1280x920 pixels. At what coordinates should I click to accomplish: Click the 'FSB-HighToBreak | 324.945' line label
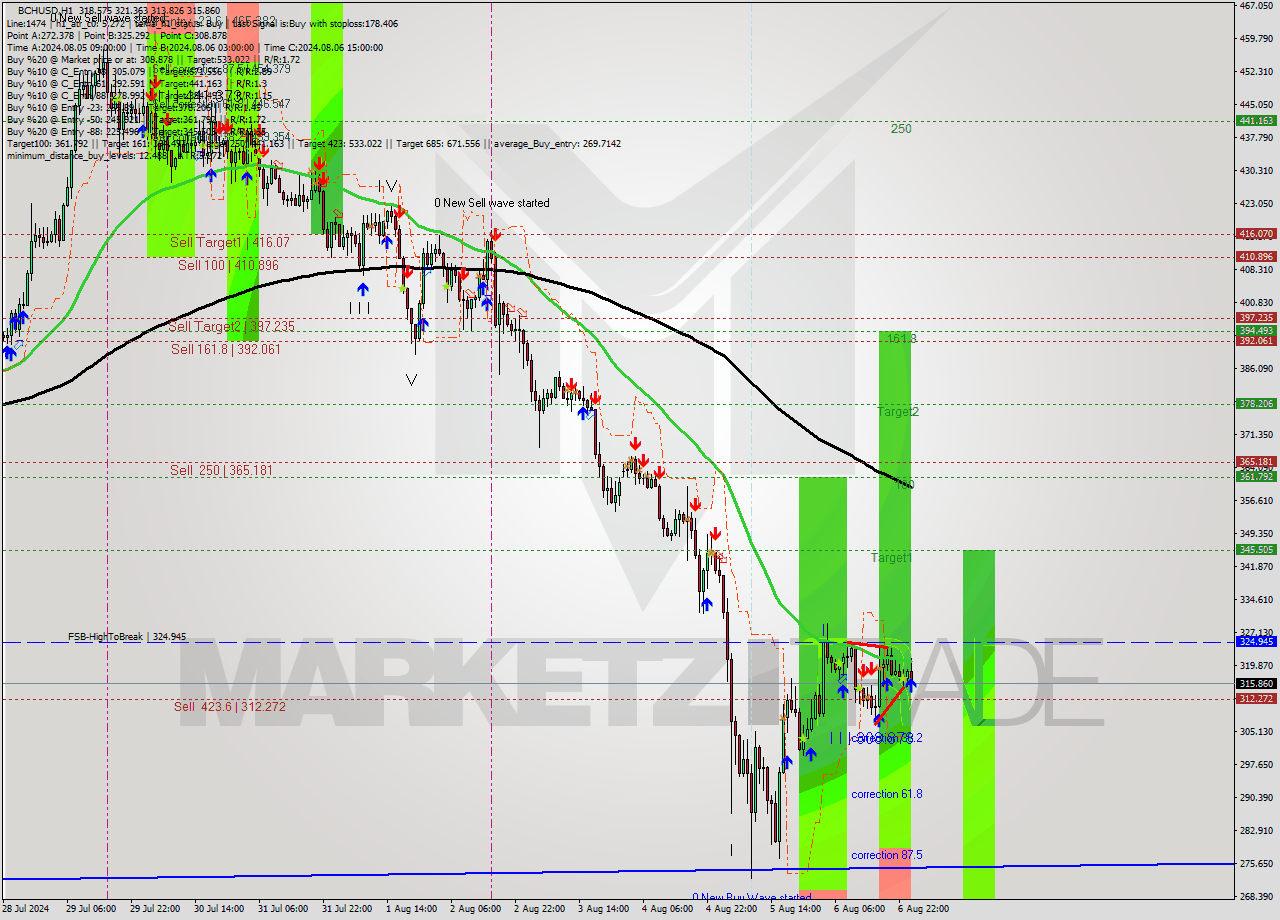coord(127,636)
